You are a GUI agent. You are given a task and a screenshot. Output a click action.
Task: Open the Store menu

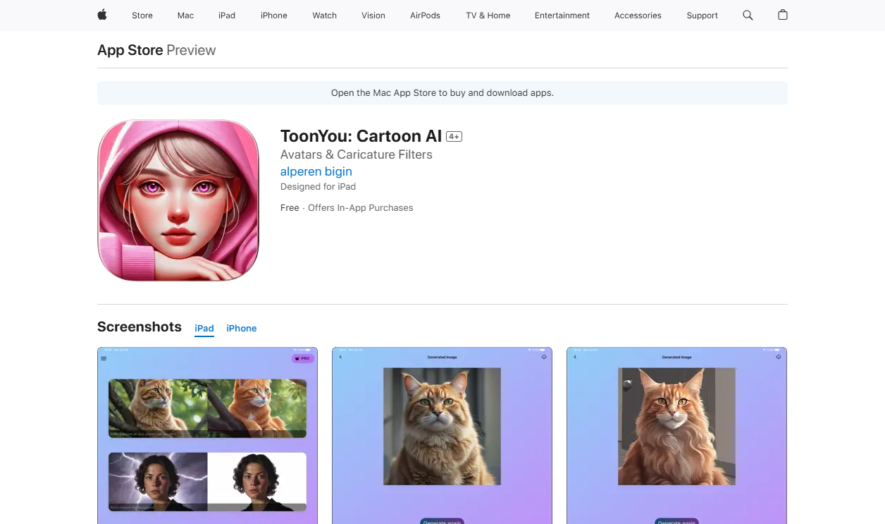coord(142,15)
